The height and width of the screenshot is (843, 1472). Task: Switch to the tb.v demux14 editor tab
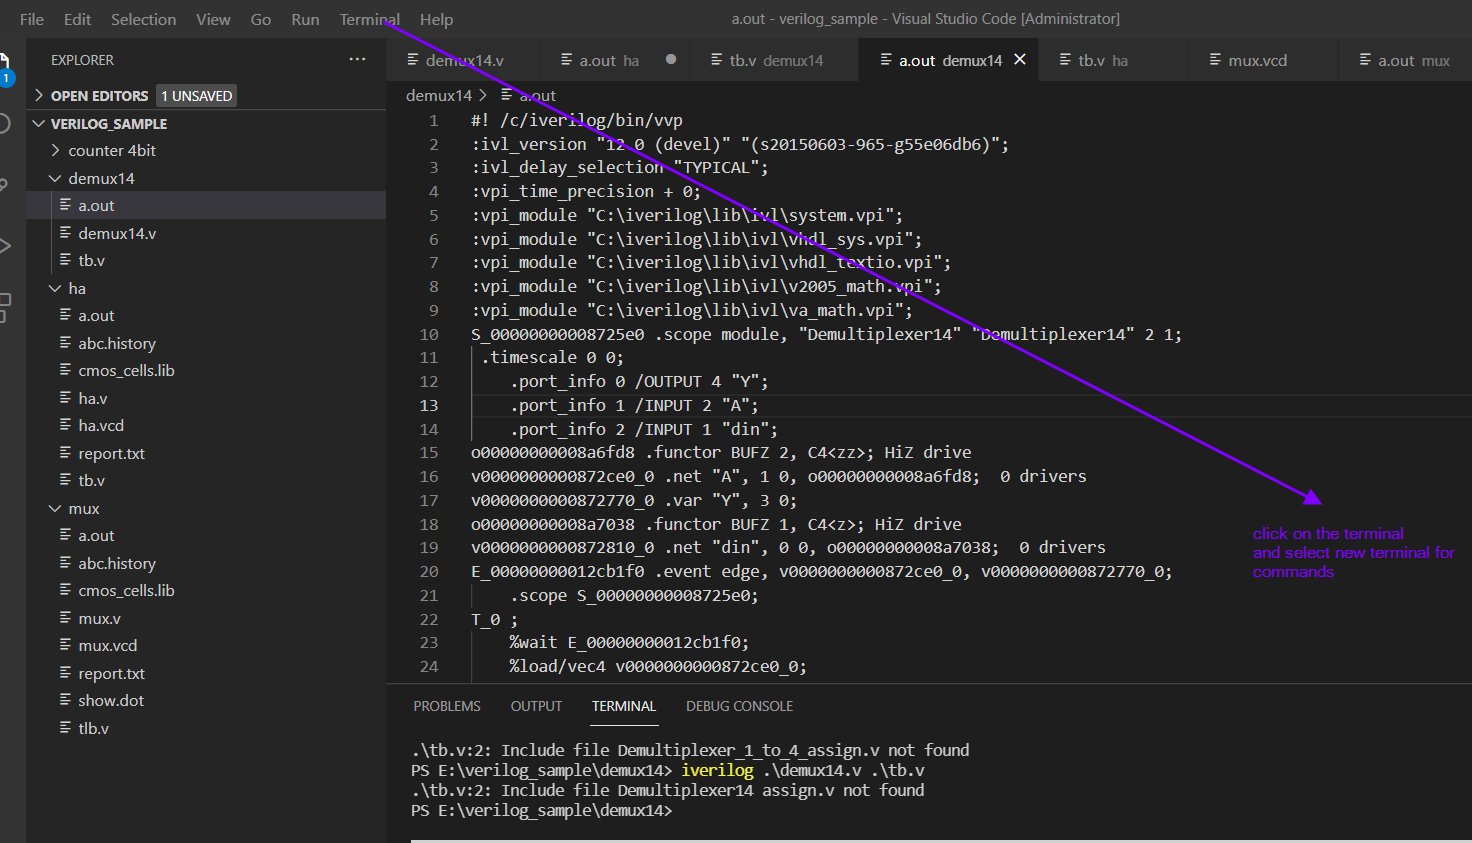774,60
